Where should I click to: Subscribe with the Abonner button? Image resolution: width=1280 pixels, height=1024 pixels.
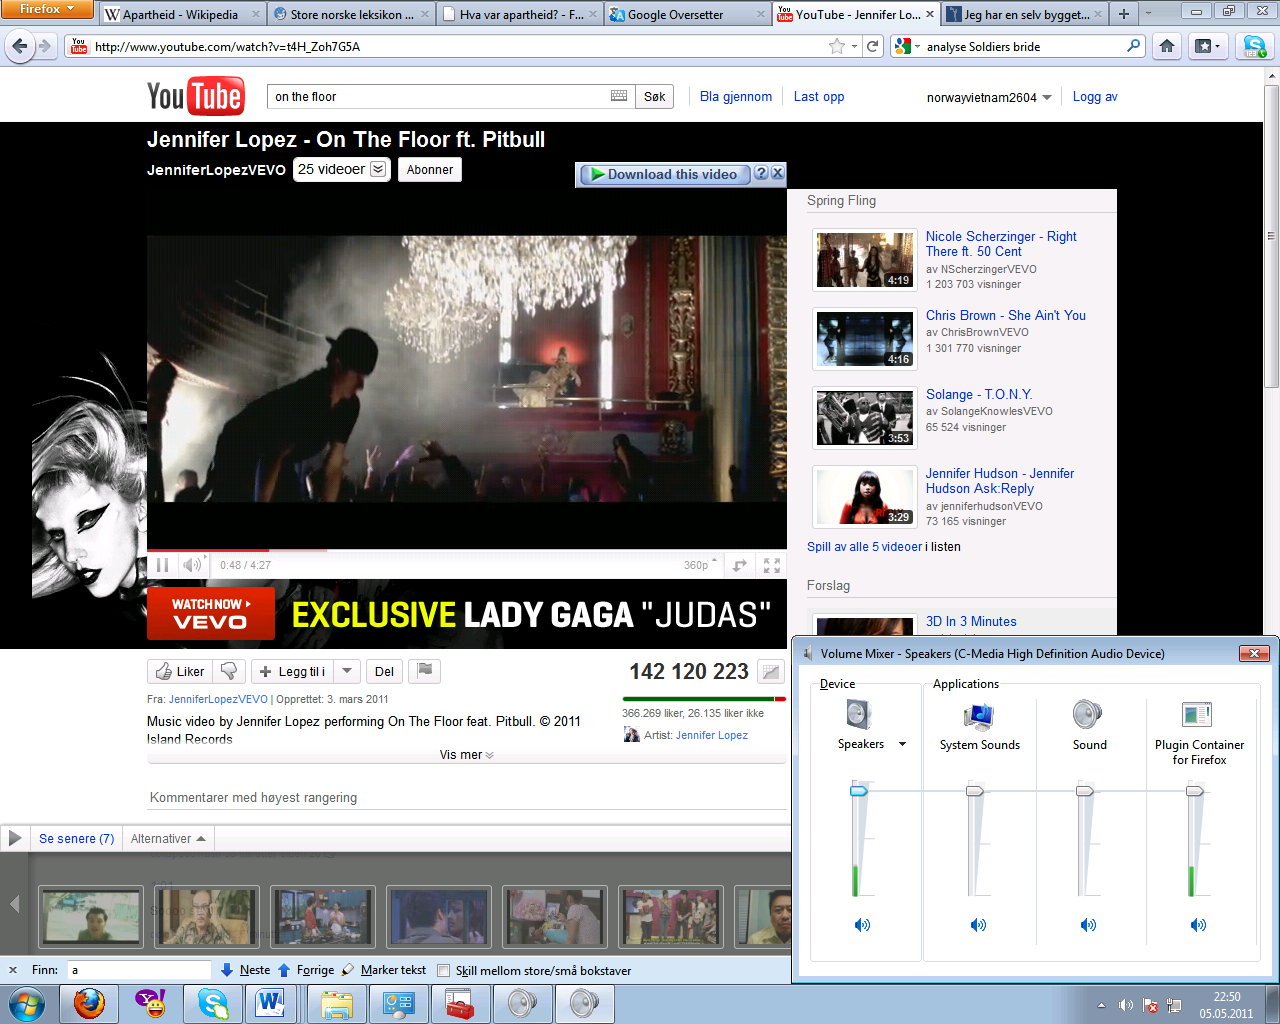[x=430, y=169]
